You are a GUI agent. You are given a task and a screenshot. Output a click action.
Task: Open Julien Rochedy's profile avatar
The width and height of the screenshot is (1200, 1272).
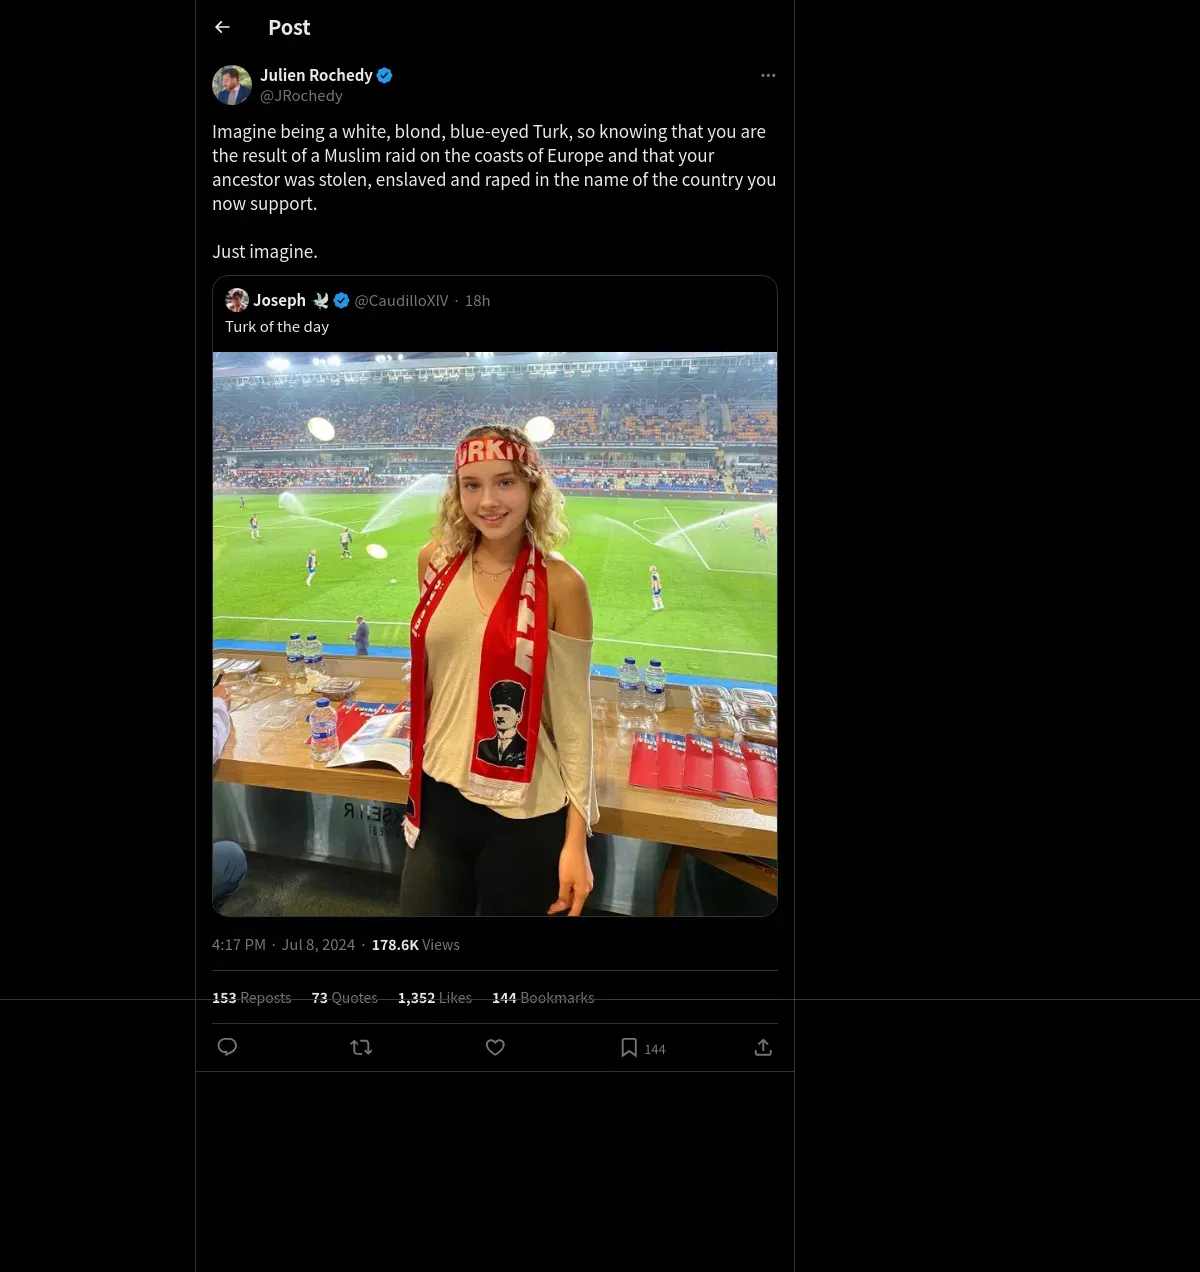(232, 85)
